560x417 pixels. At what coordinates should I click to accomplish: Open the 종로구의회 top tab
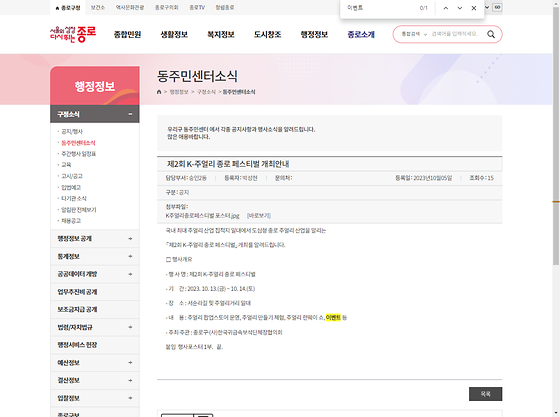point(167,7)
